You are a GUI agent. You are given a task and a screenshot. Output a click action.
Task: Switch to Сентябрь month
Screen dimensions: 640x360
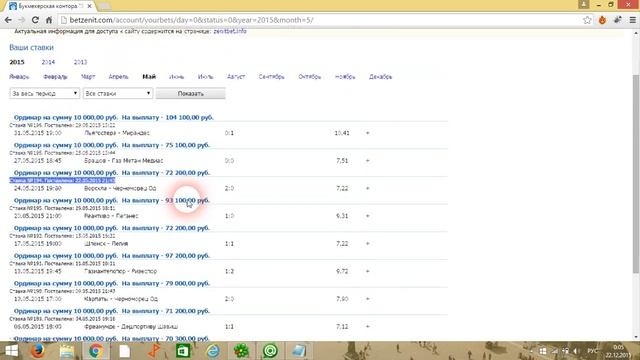click(271, 77)
